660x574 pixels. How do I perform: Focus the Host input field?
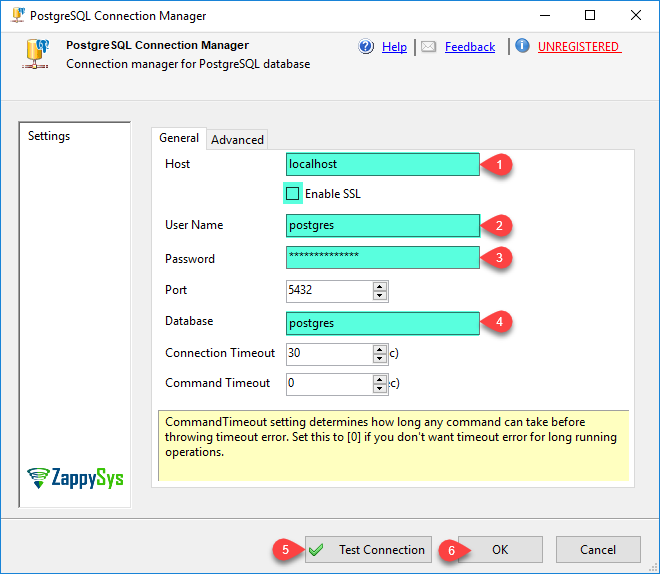[383, 164]
